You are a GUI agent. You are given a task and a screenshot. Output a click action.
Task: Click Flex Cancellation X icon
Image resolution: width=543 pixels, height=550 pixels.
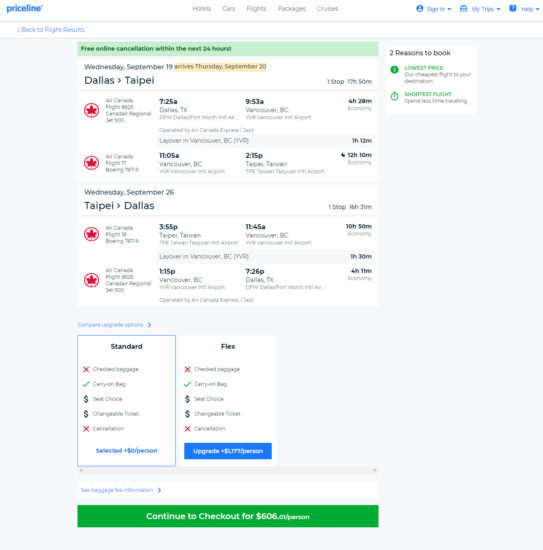pos(187,429)
